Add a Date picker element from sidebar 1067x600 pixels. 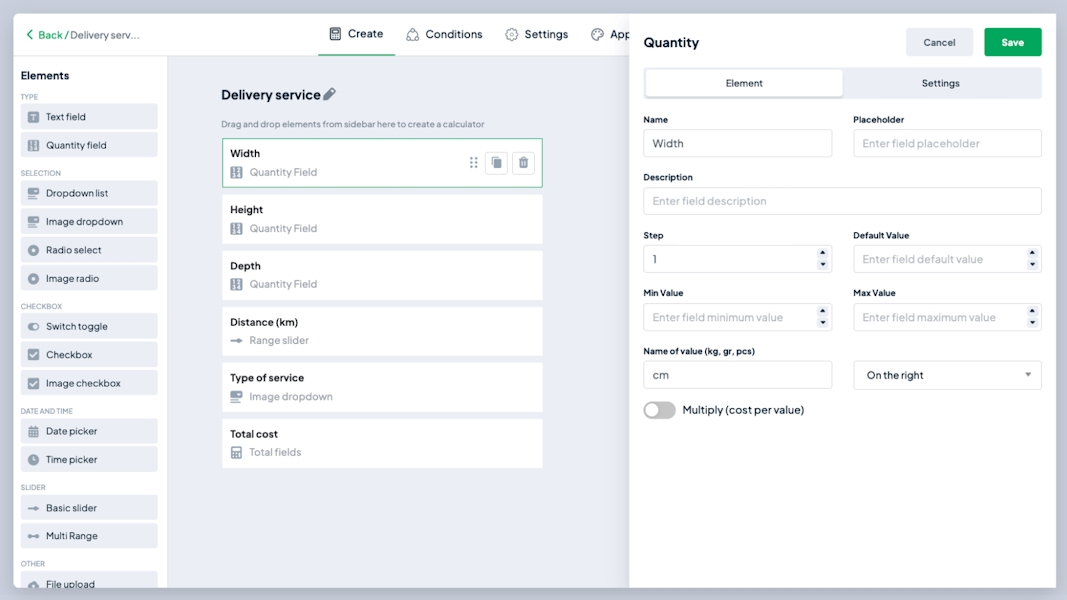[x=89, y=431]
